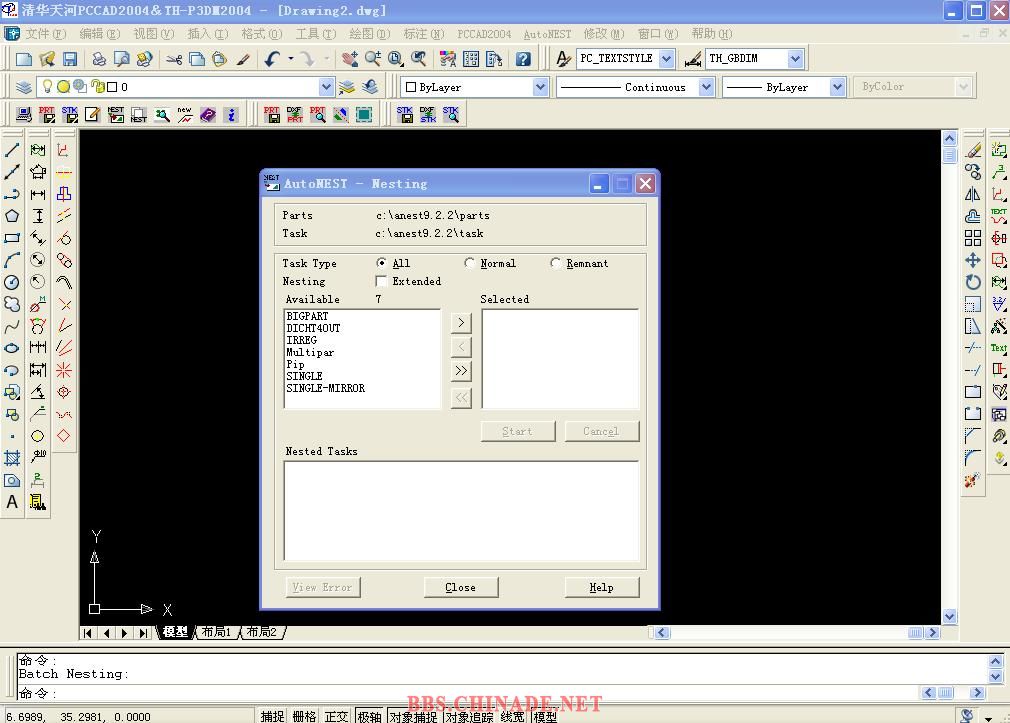Enable the Extended nesting checkbox
This screenshot has height=723, width=1010.
tap(381, 281)
